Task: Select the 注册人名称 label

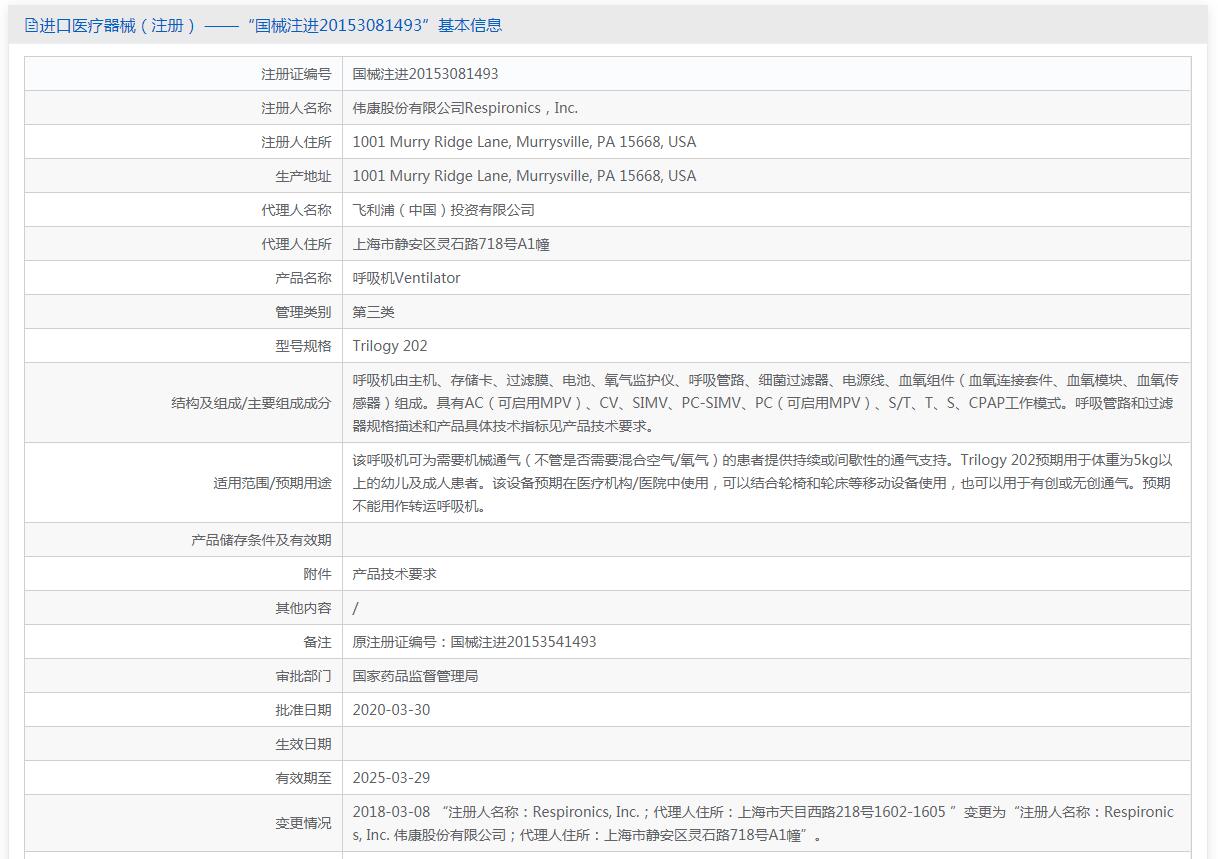Action: (x=296, y=108)
